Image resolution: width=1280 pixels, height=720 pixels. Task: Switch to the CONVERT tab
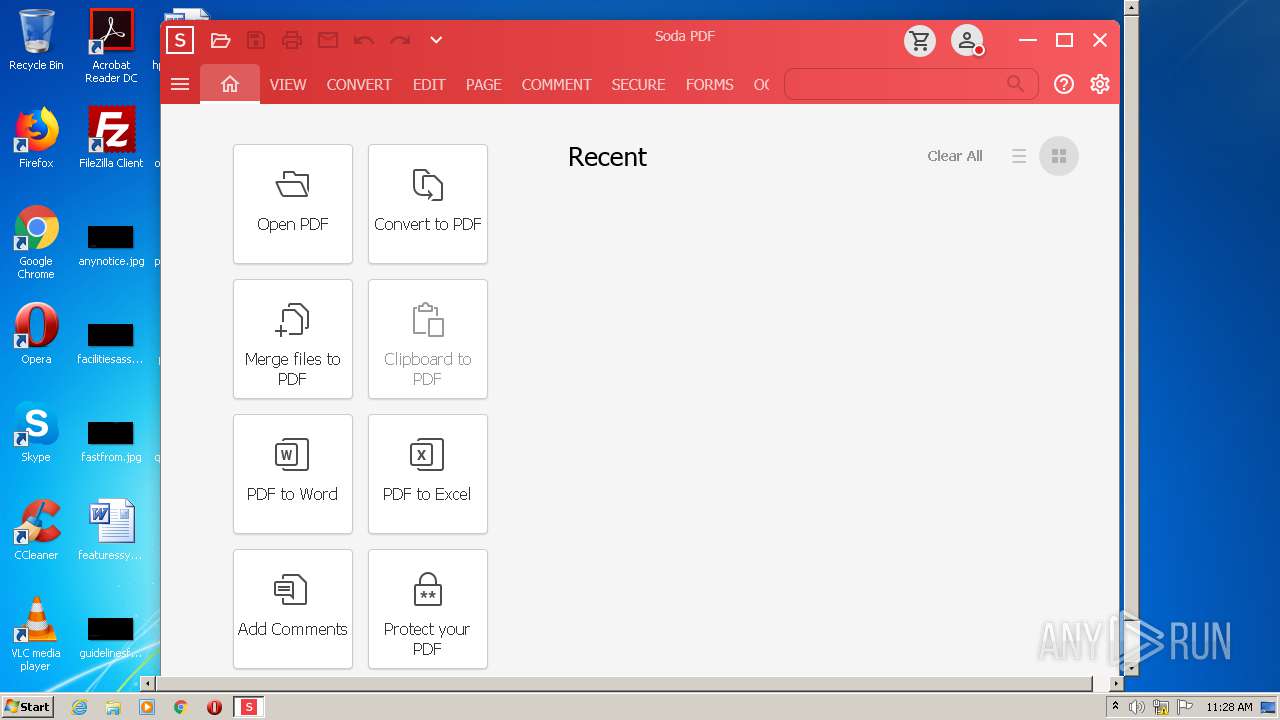coord(359,85)
